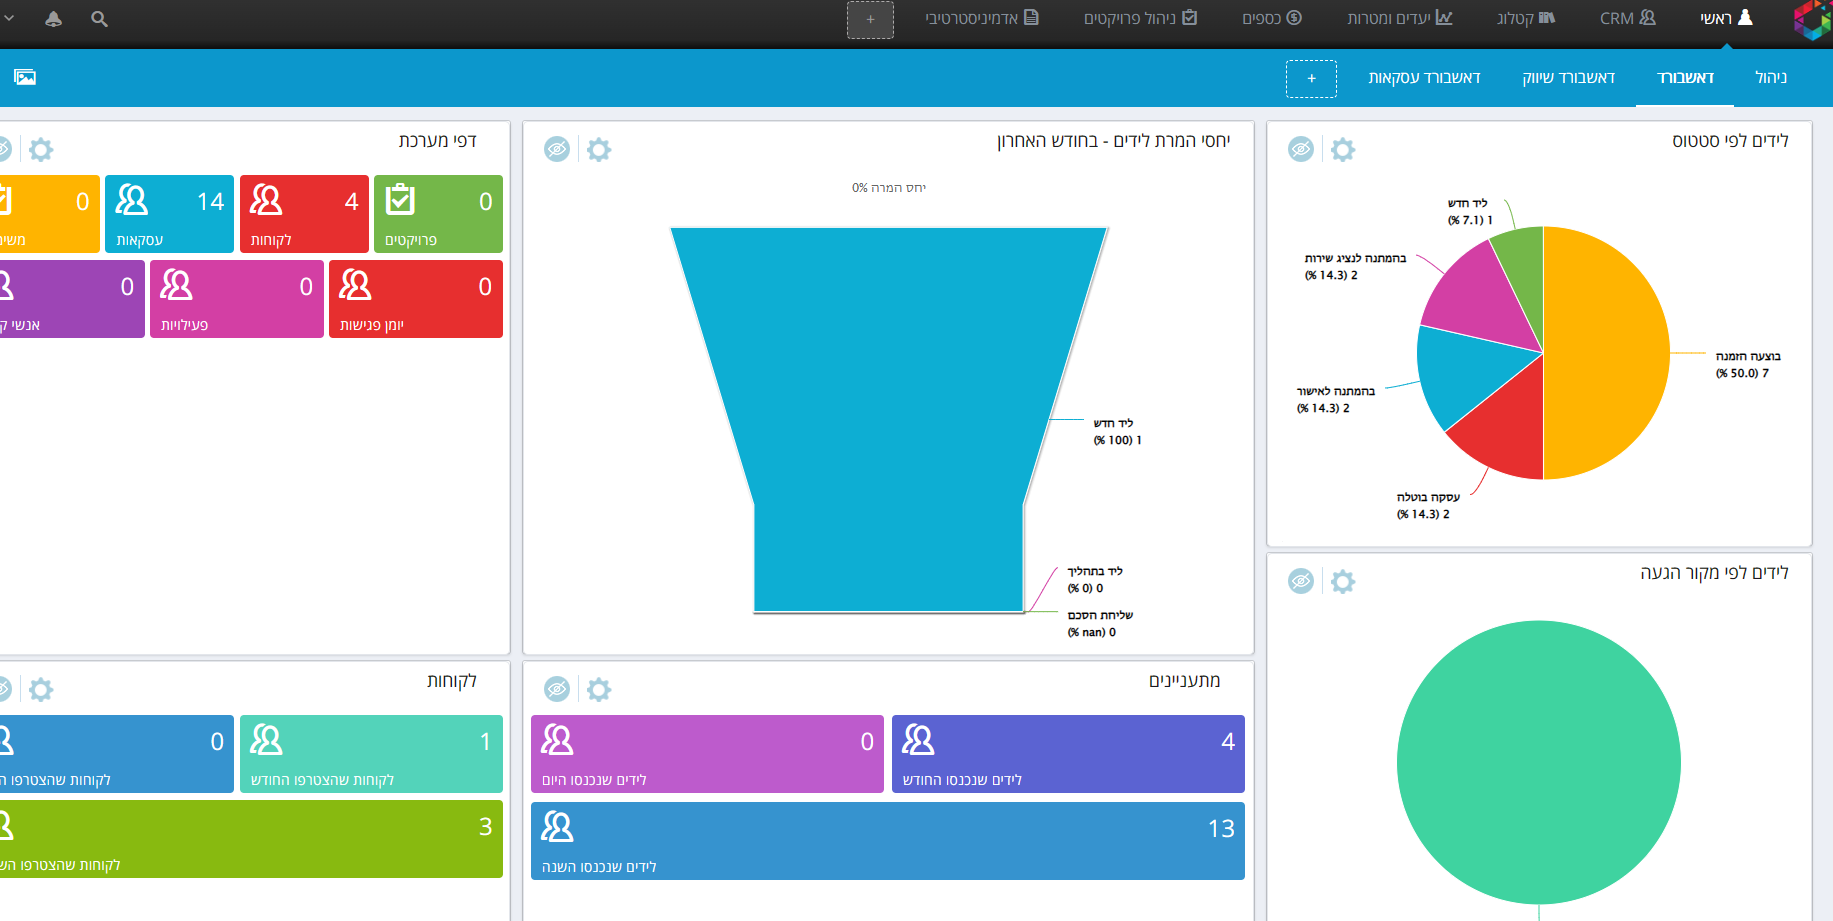
Task: Click the pie label בהמתנה לאישור 2
Action: tap(1336, 400)
